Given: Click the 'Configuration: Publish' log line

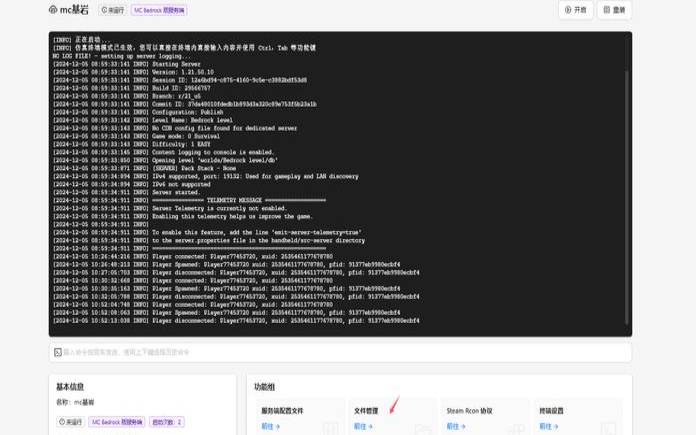Looking at the screenshot, I should point(138,112).
